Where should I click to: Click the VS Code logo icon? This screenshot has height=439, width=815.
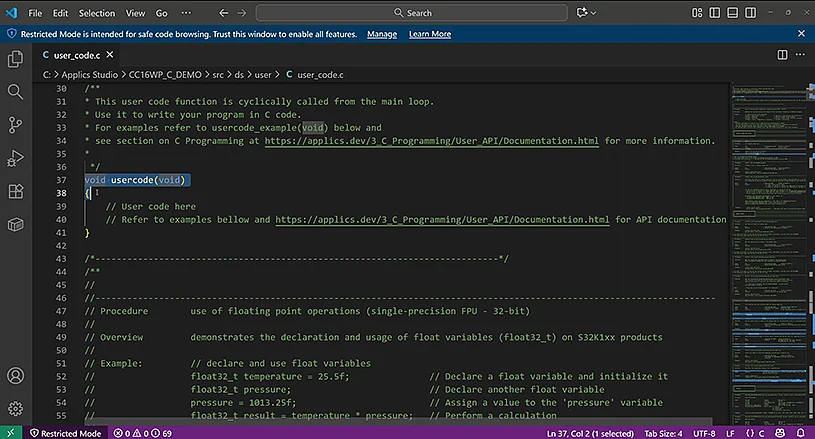(x=11, y=12)
